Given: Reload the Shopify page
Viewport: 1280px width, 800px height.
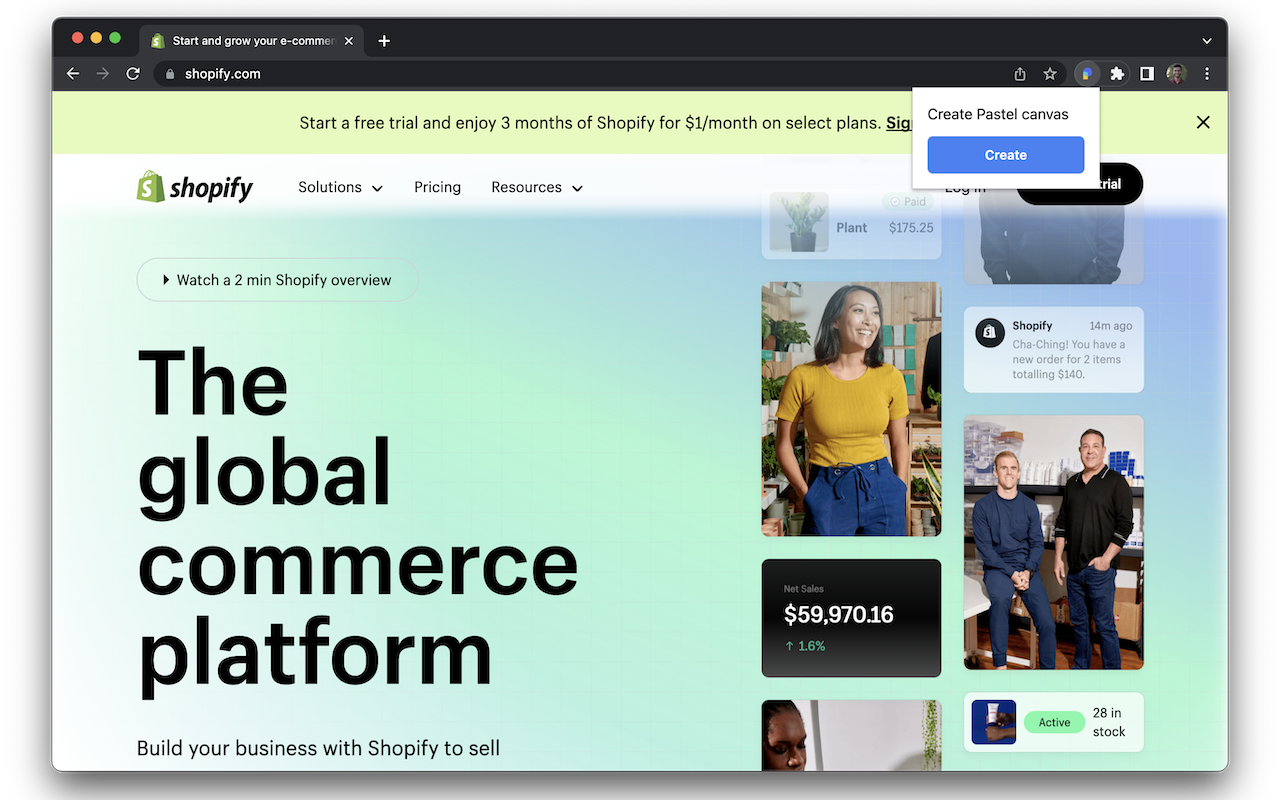Looking at the screenshot, I should click(133, 74).
